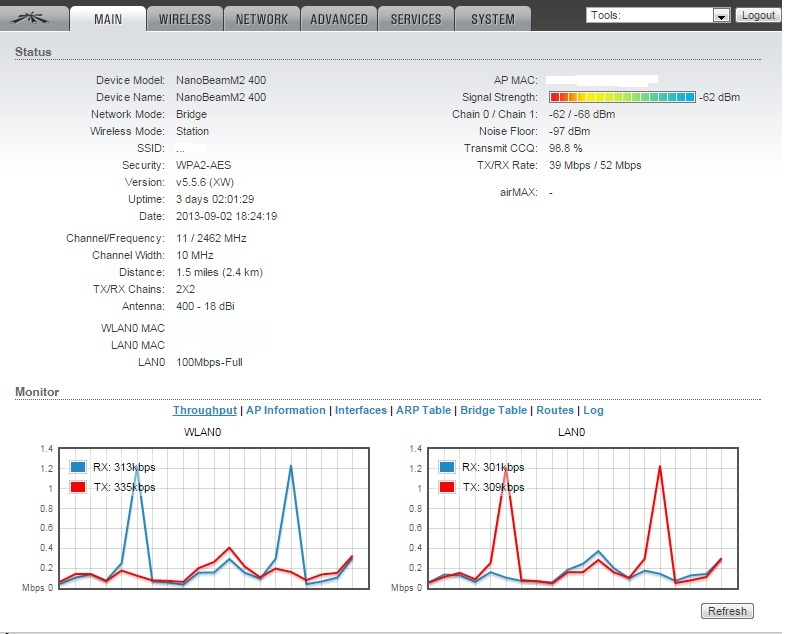This screenshot has height=634, width=796.
Task: Click the Logout button
Action: click(x=758, y=15)
